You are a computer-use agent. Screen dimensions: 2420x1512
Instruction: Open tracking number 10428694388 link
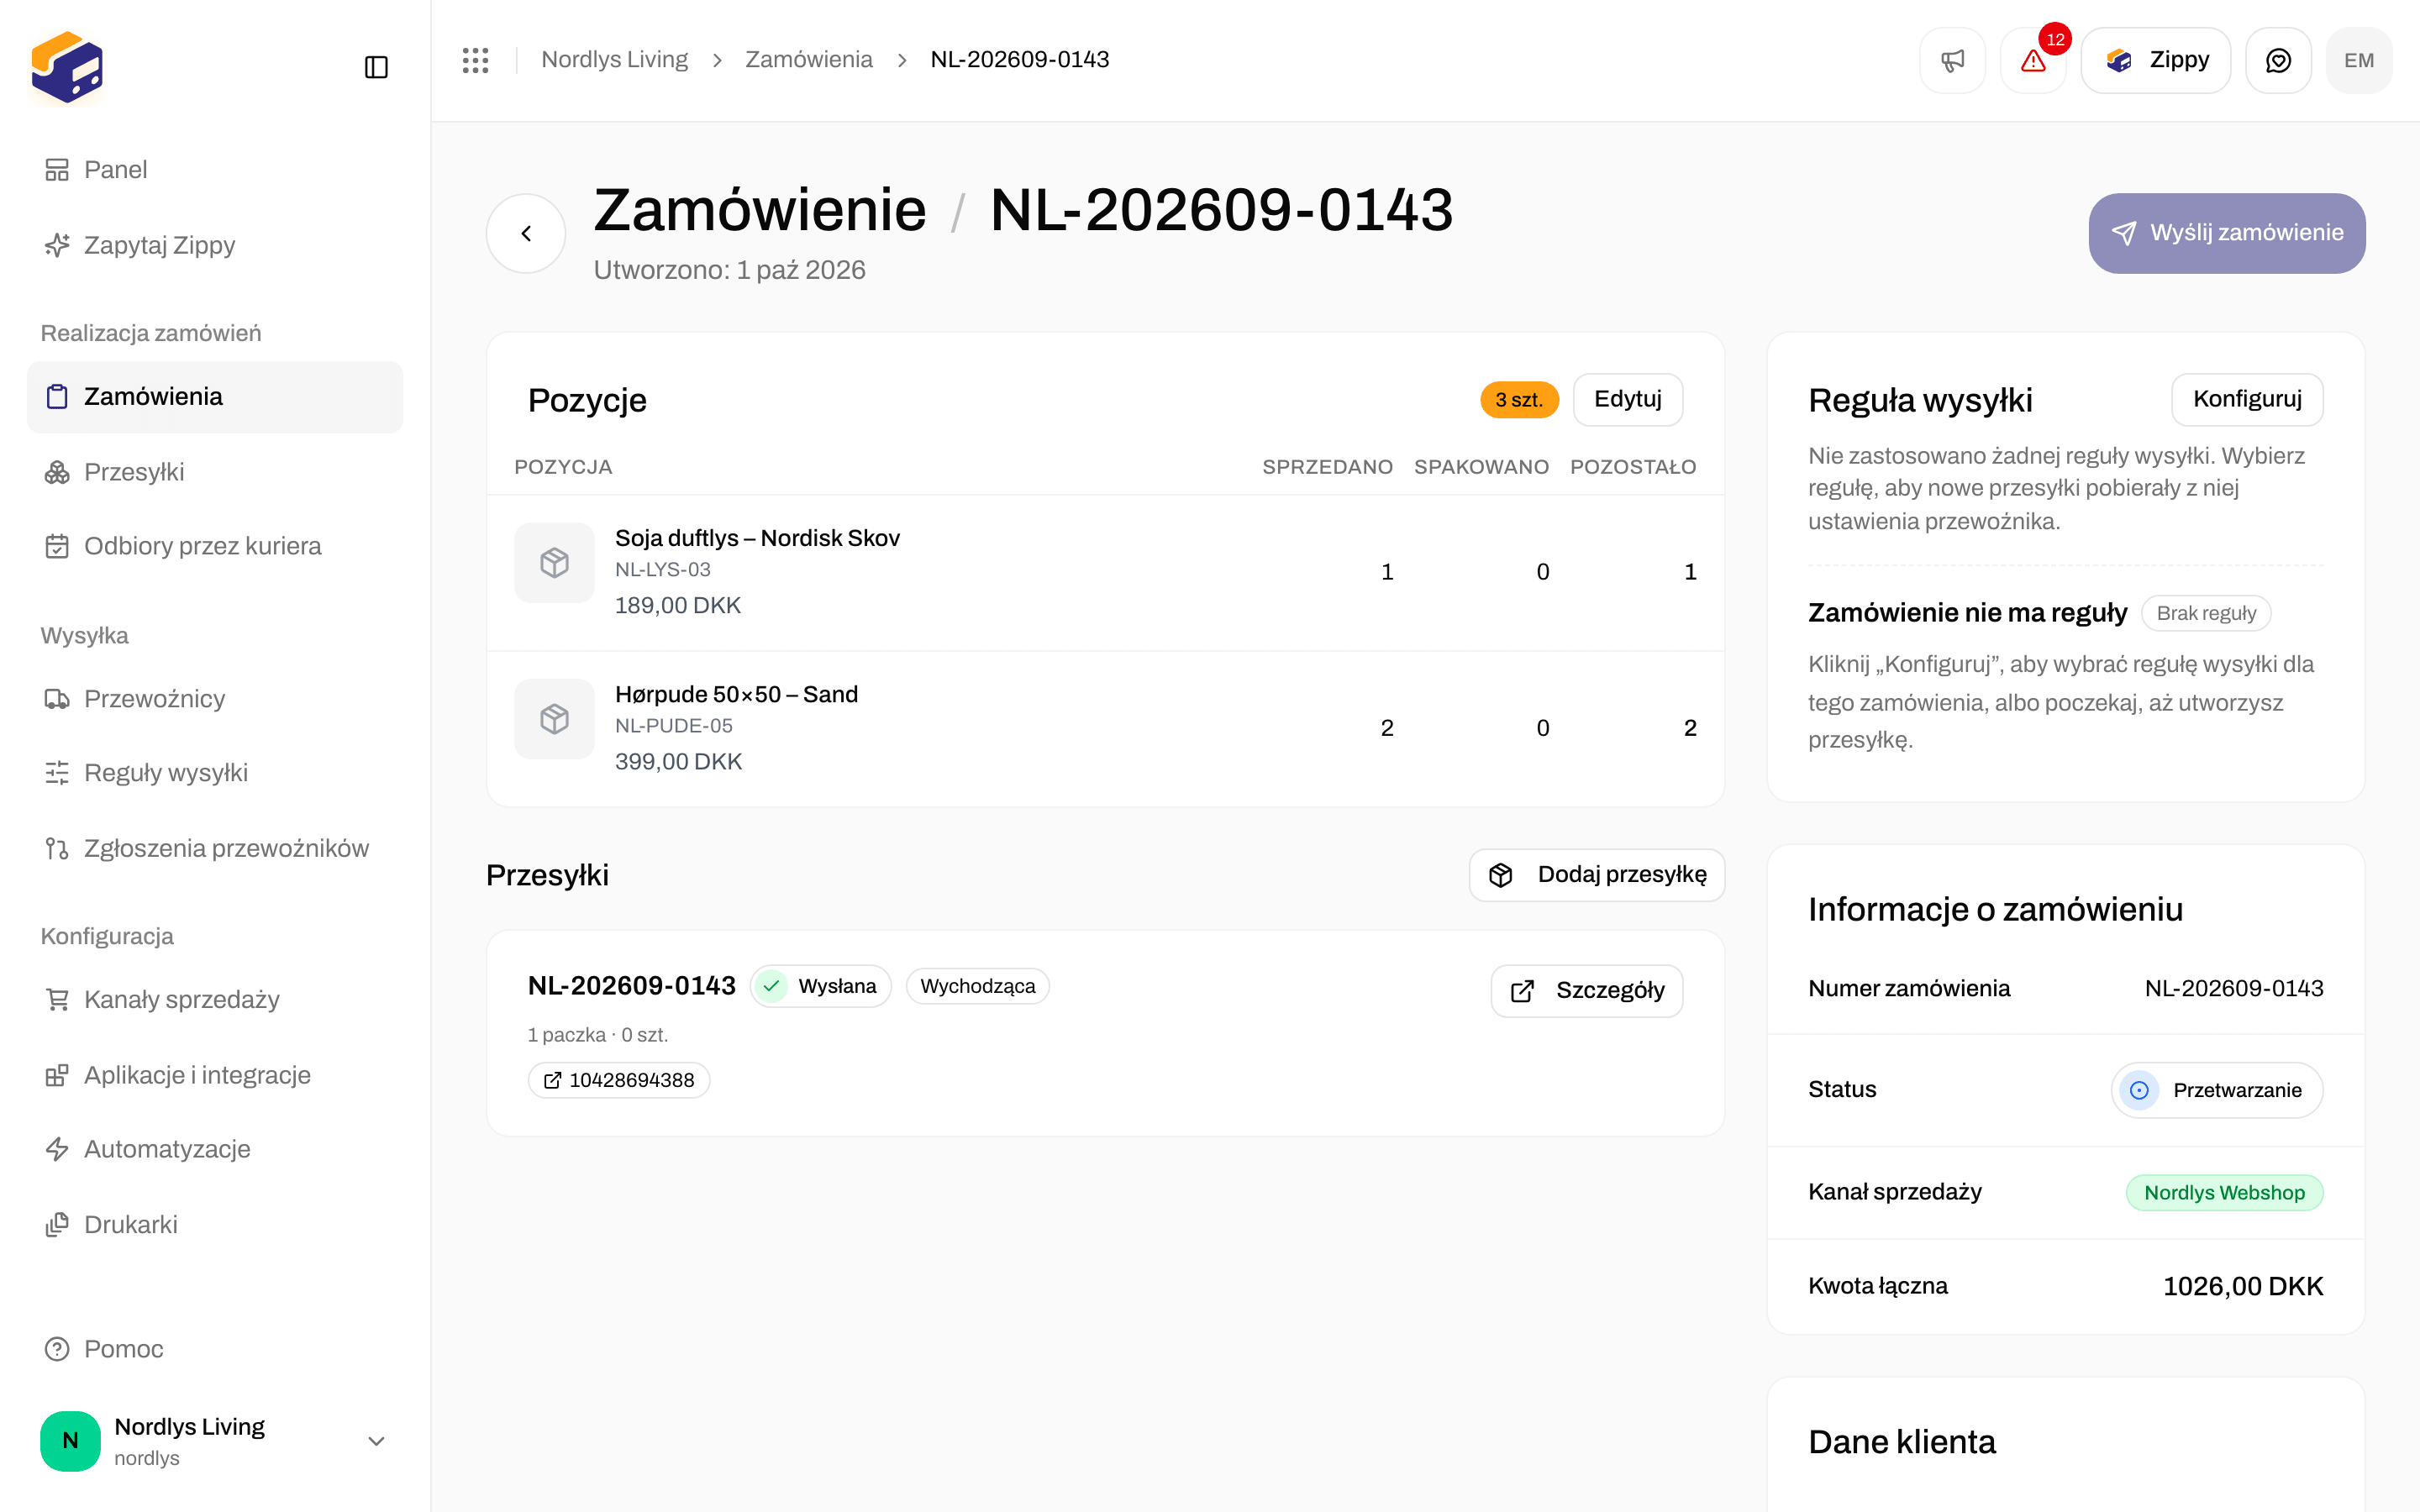pos(619,1080)
